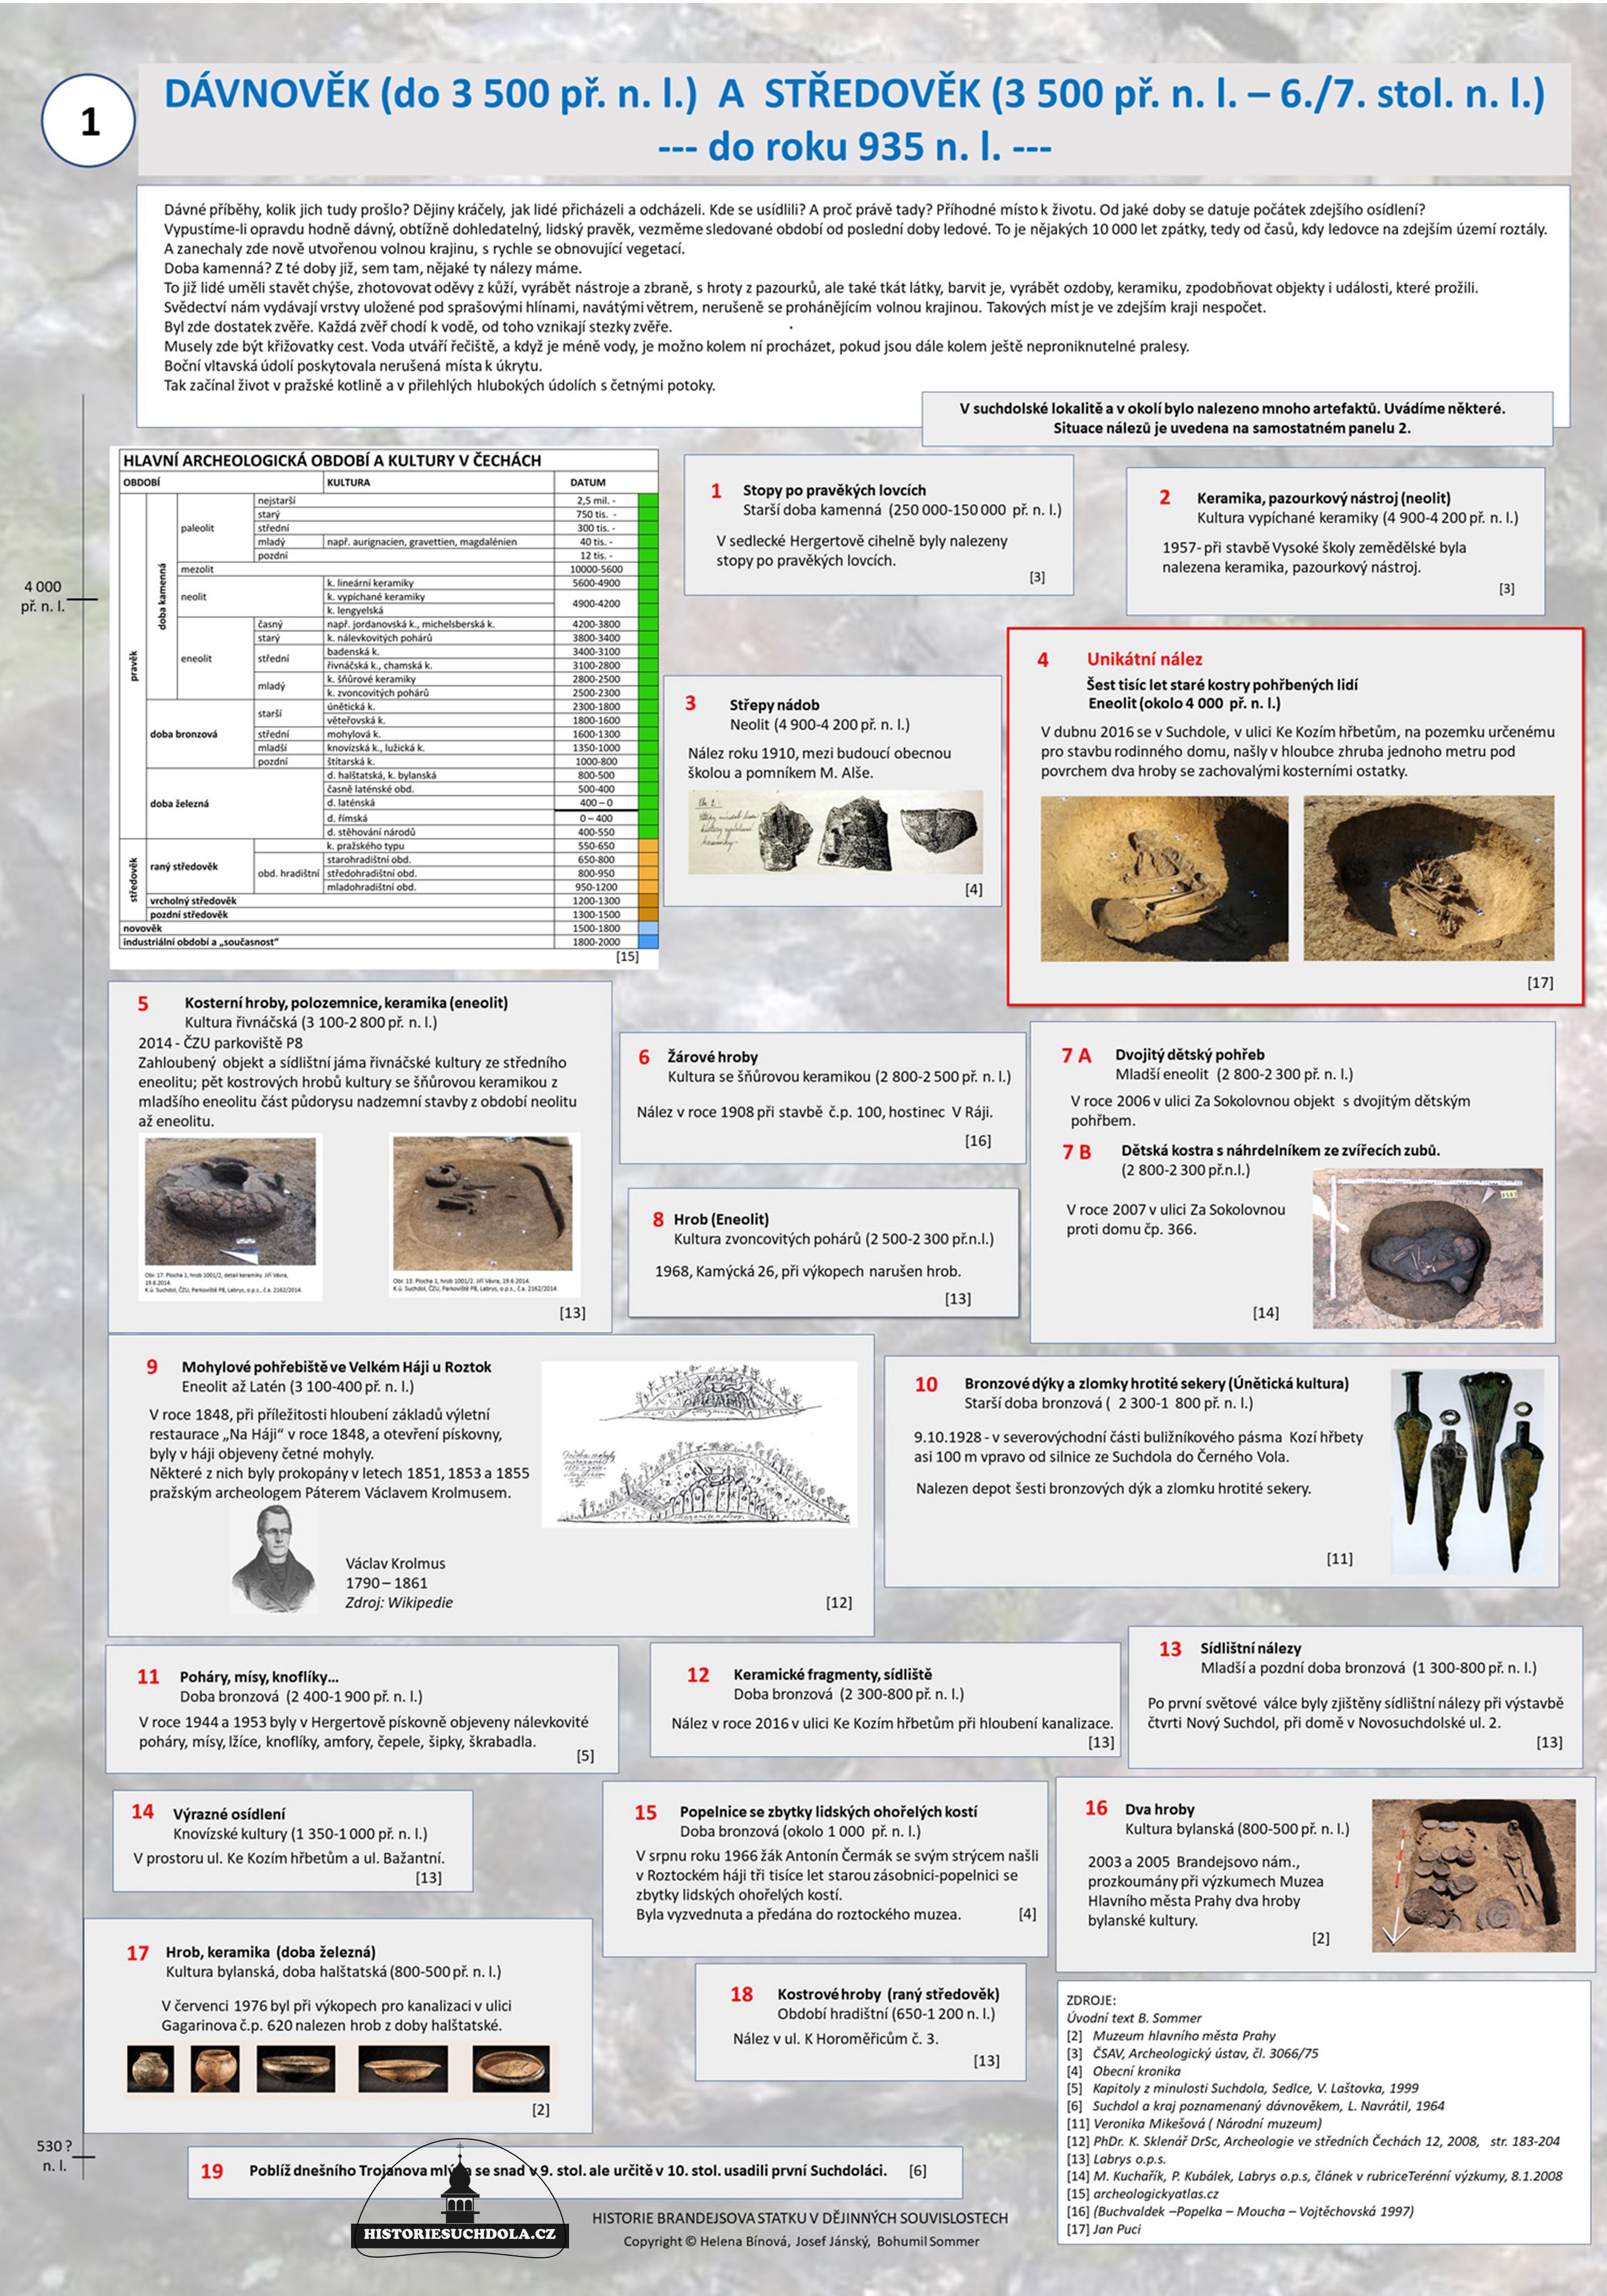Click the 'Stopy po pravěkých lovcích' heading

834,490
